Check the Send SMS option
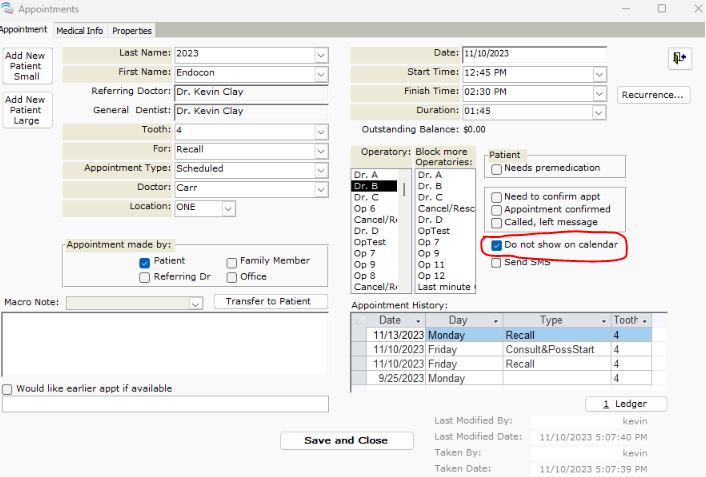The width and height of the screenshot is (706, 477). coord(497,262)
